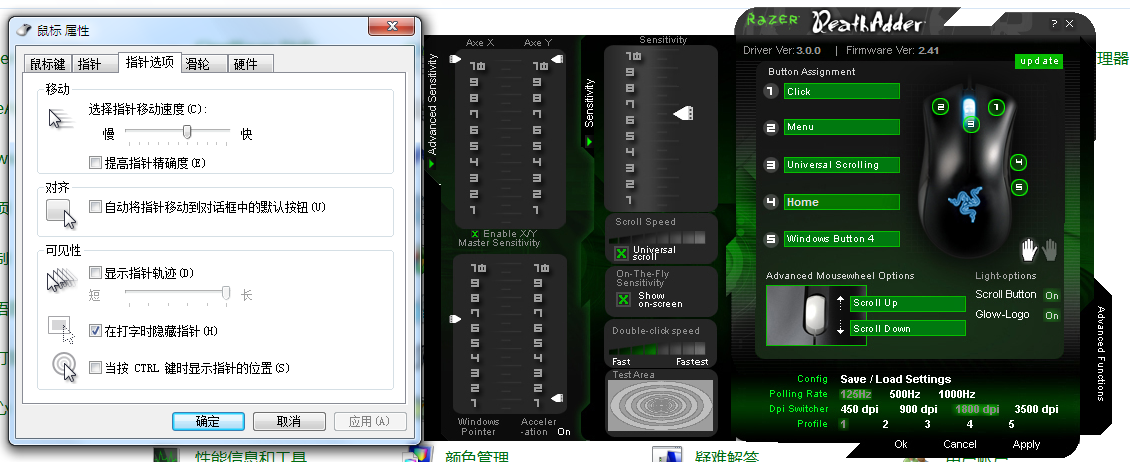Screen dimensions: 1130x462
Task: Click scroll wheel marker 3 on the mouse image
Action: [x=971, y=124]
